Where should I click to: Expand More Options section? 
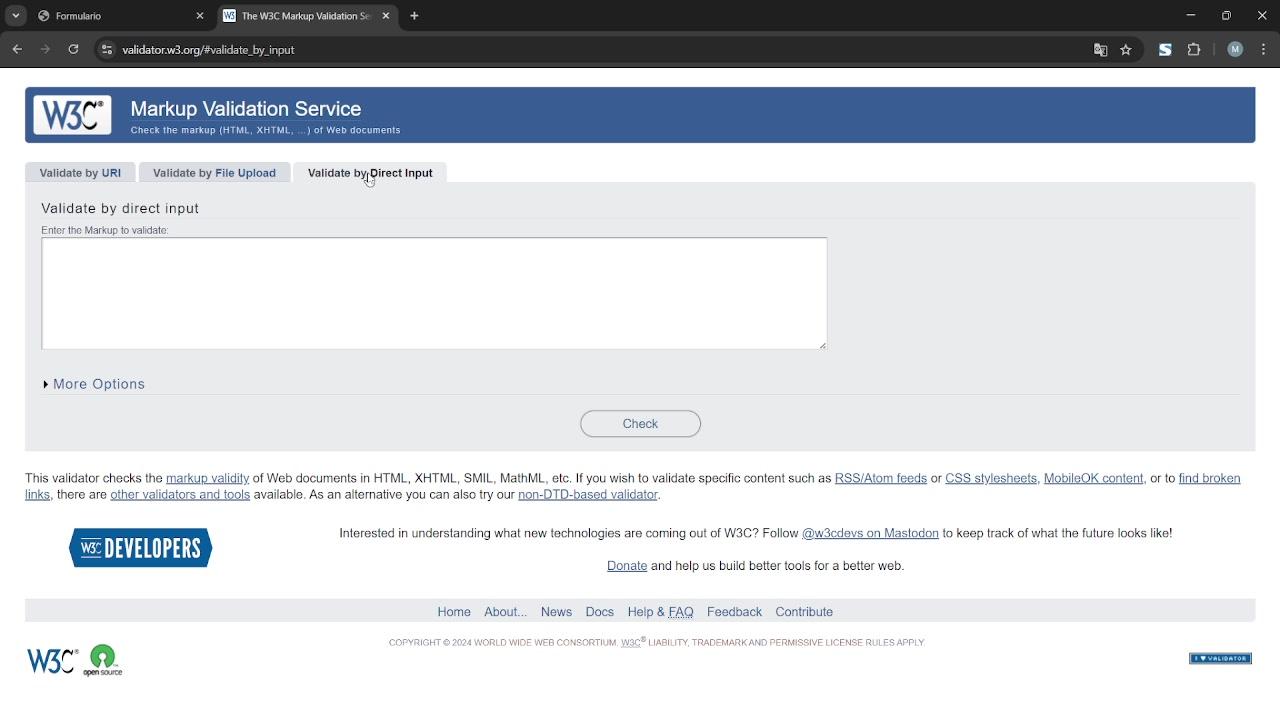point(95,384)
